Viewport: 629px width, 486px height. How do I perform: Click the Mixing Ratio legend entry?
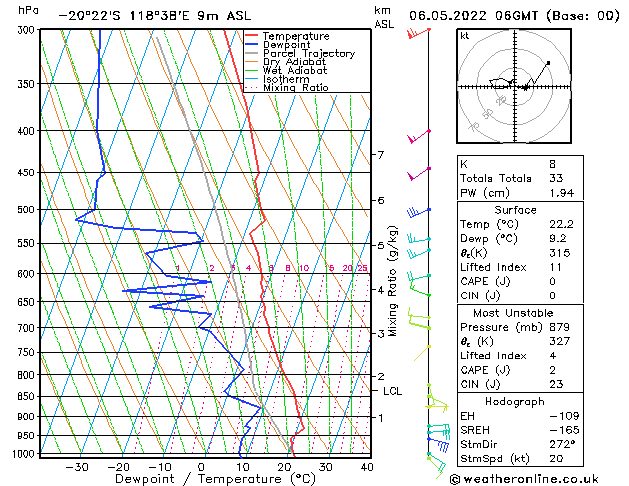point(296,87)
